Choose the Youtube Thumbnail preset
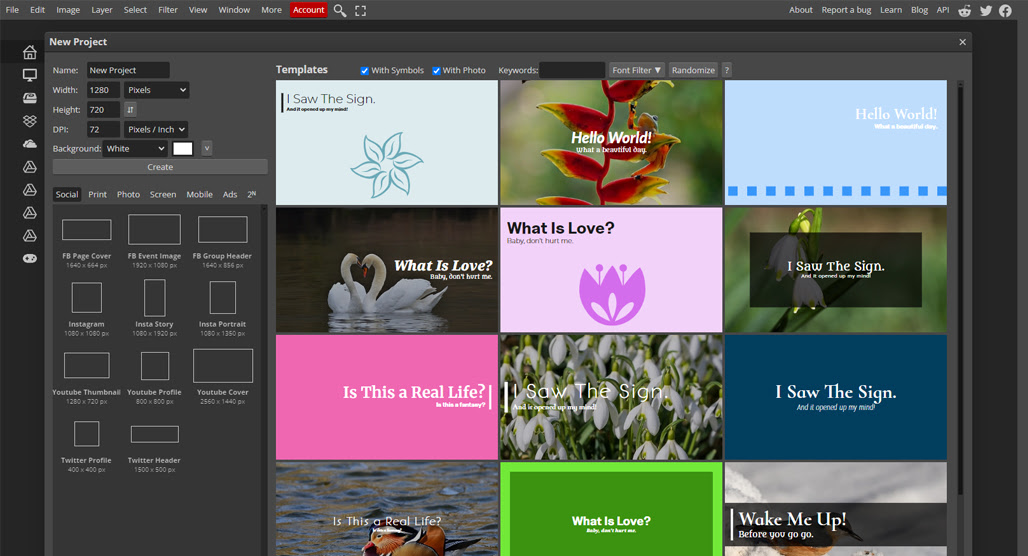The width and height of the screenshot is (1028, 556). 87,378
